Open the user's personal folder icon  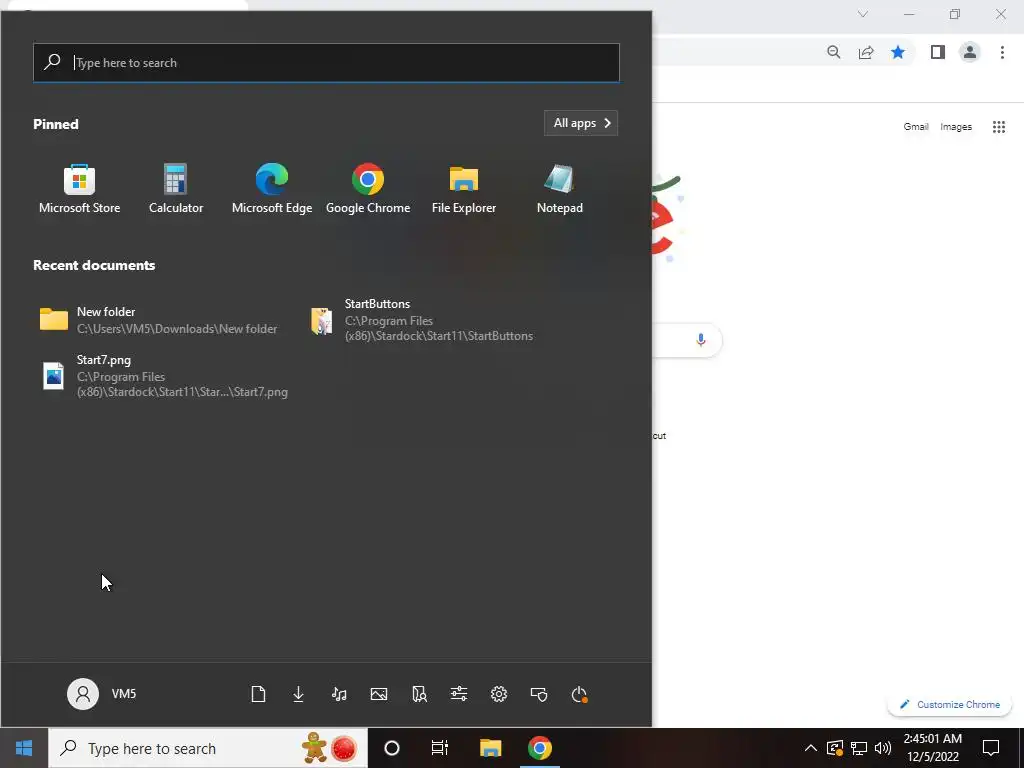[419, 694]
